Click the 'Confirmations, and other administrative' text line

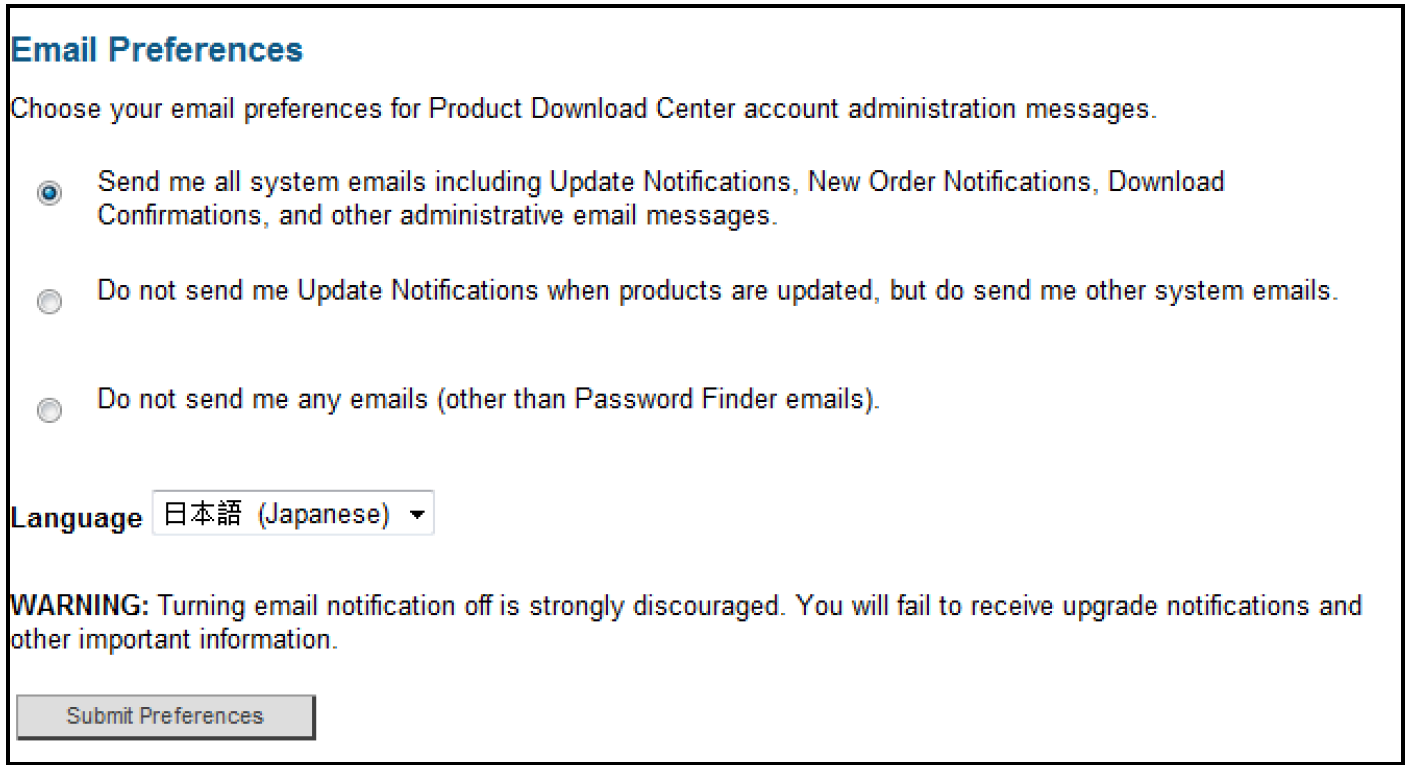(x=436, y=216)
